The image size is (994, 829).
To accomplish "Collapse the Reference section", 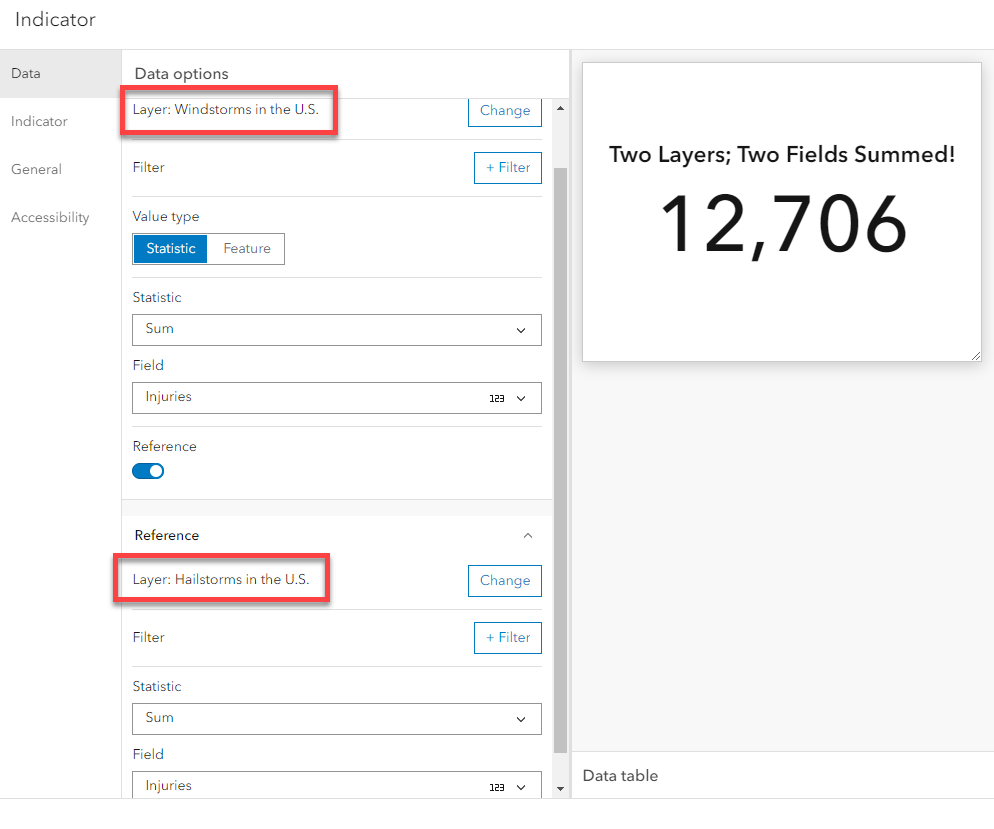I will coord(527,535).
